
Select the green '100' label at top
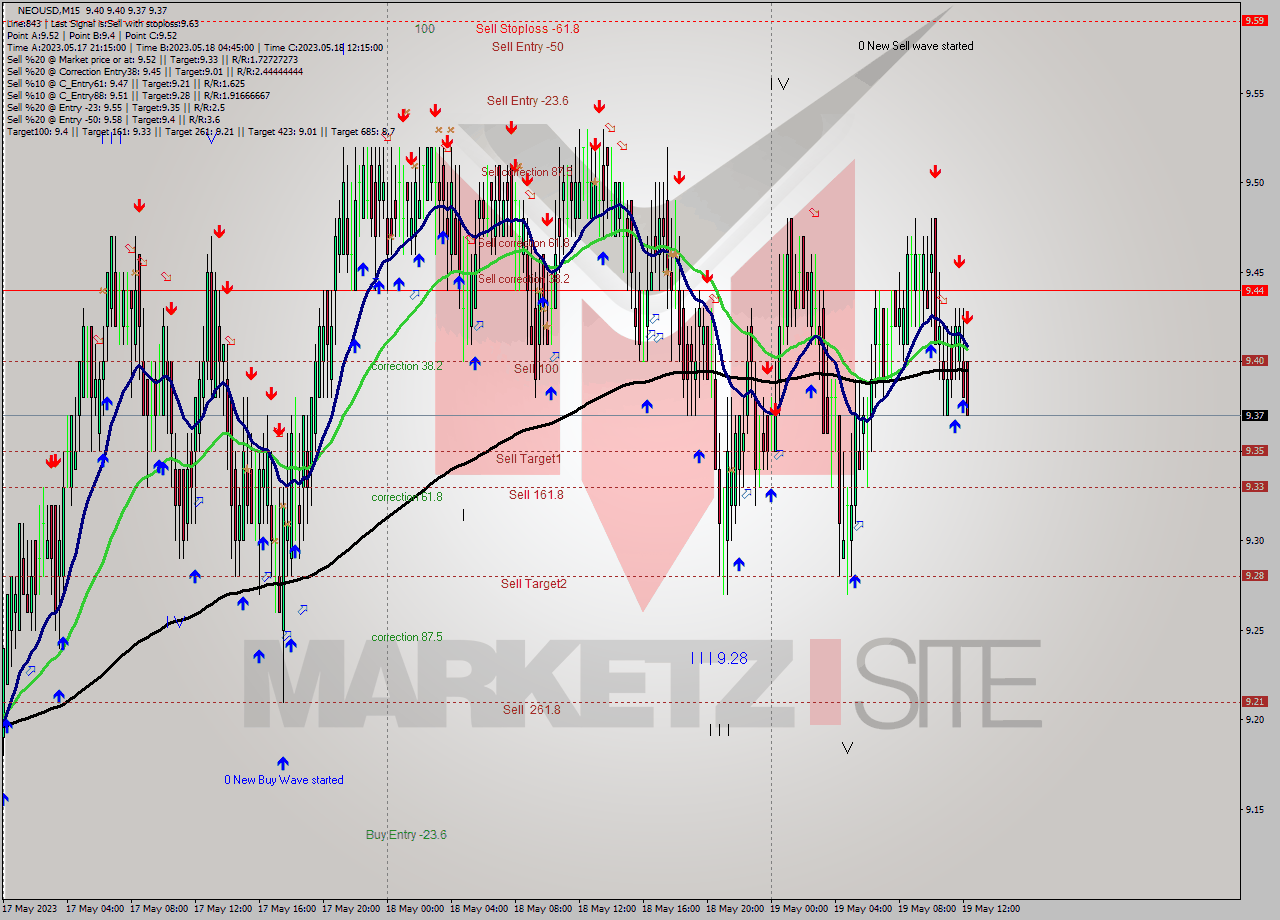click(x=424, y=29)
